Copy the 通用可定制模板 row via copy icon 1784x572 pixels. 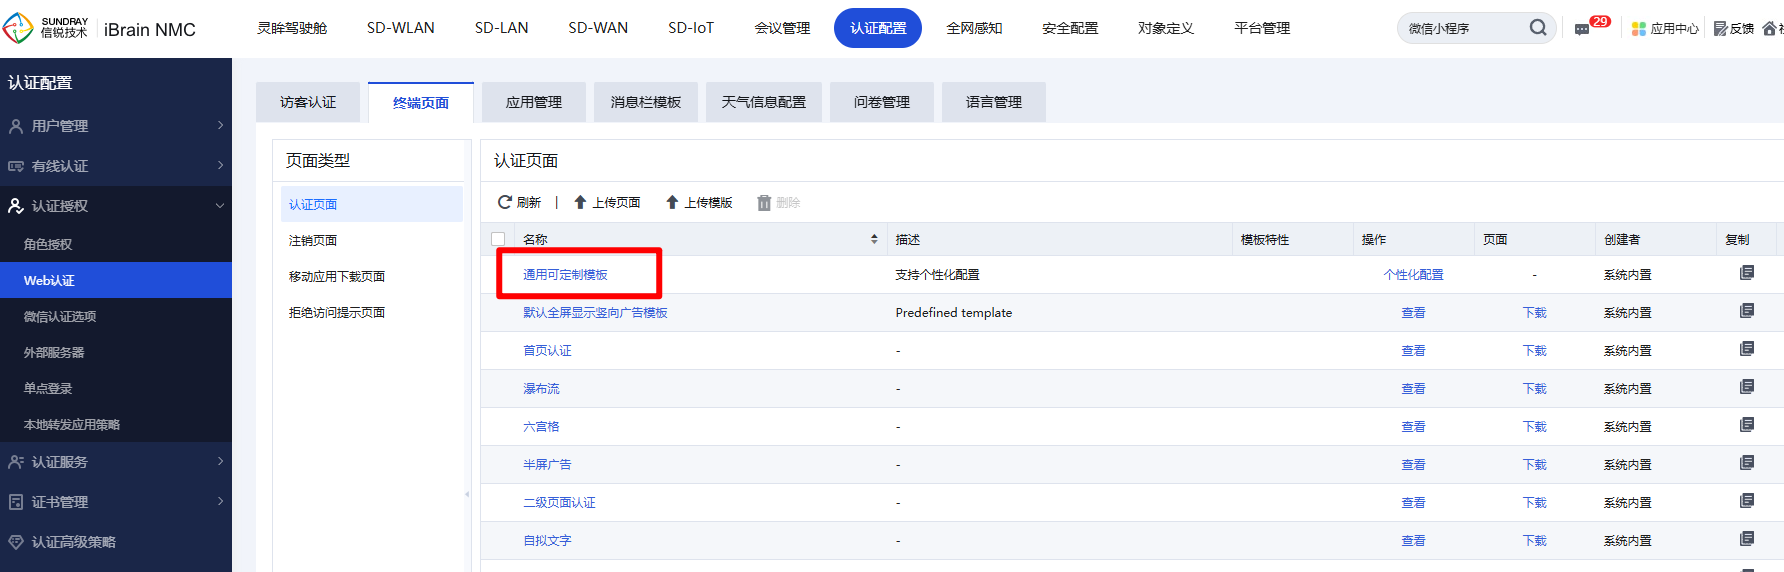[x=1747, y=273]
